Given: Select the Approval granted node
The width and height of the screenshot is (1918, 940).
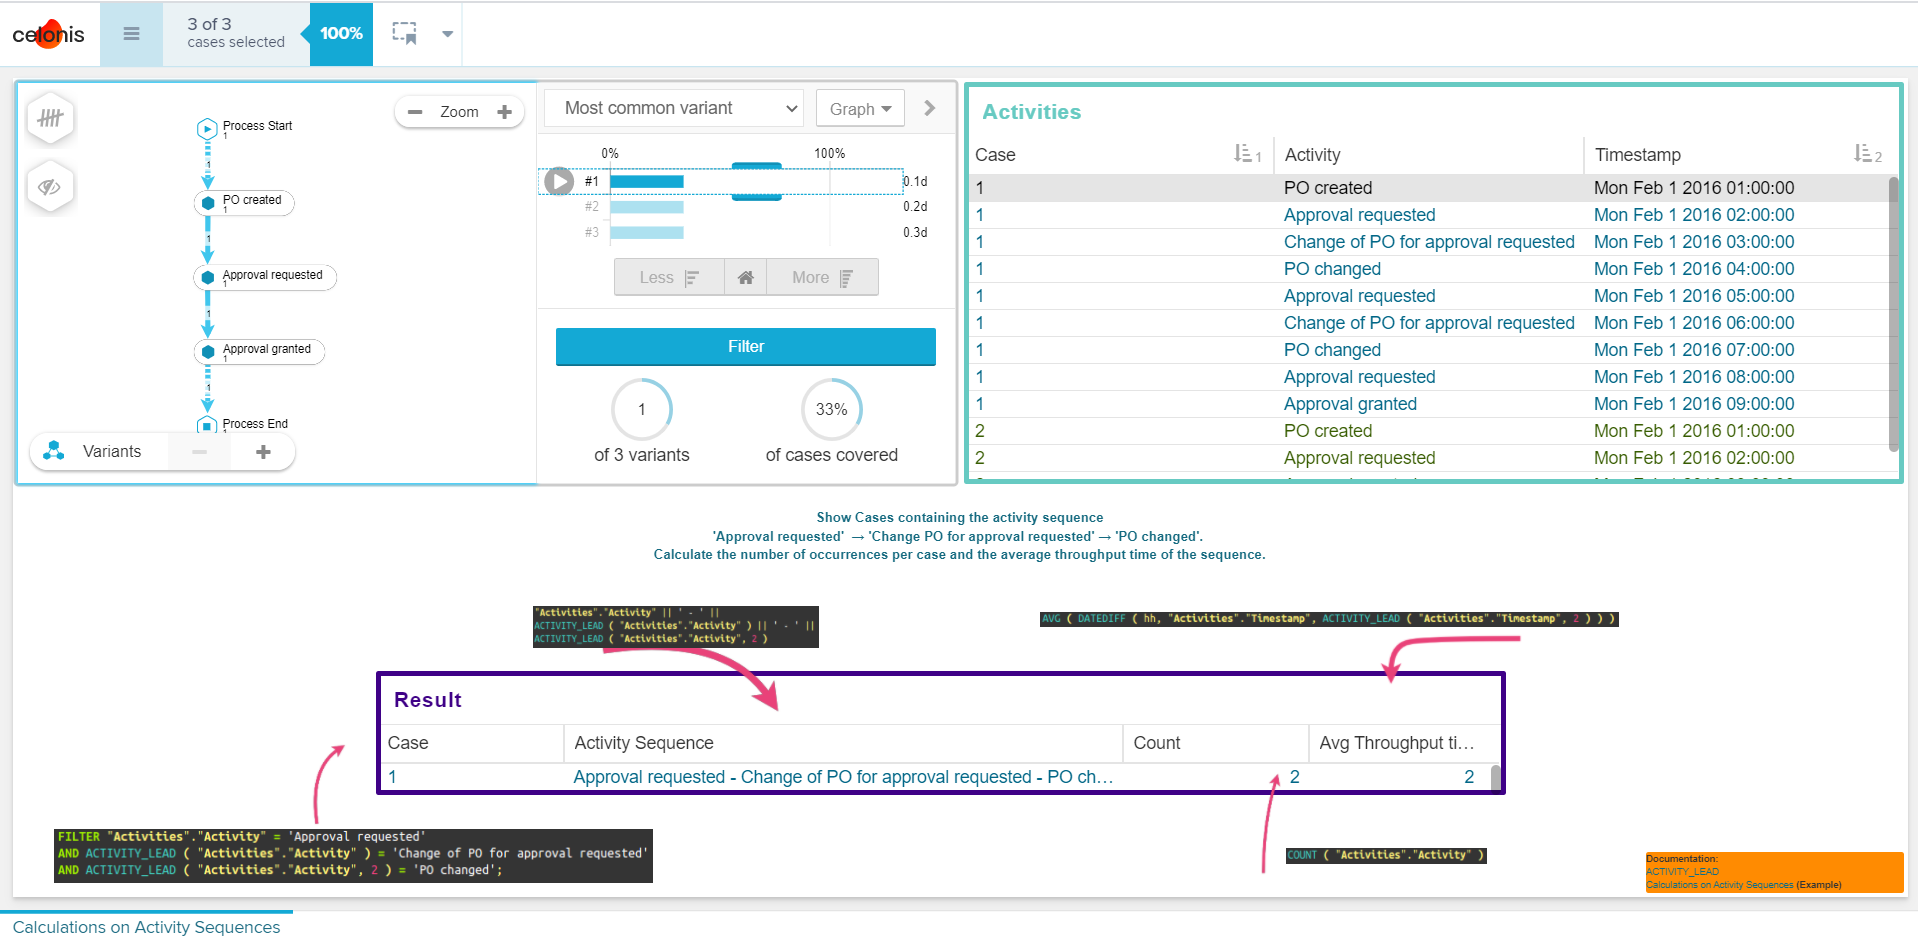Looking at the screenshot, I should [x=259, y=351].
